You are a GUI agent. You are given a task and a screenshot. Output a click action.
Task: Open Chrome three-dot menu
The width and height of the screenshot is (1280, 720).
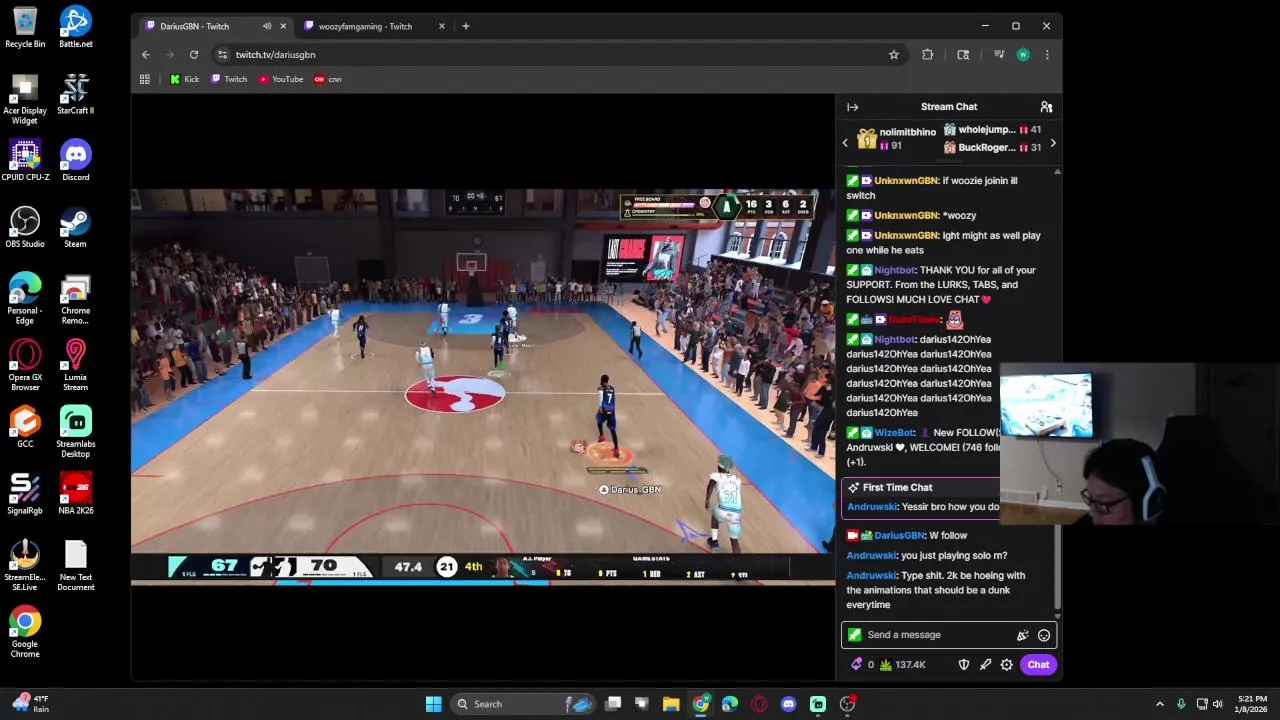pos(1047,55)
